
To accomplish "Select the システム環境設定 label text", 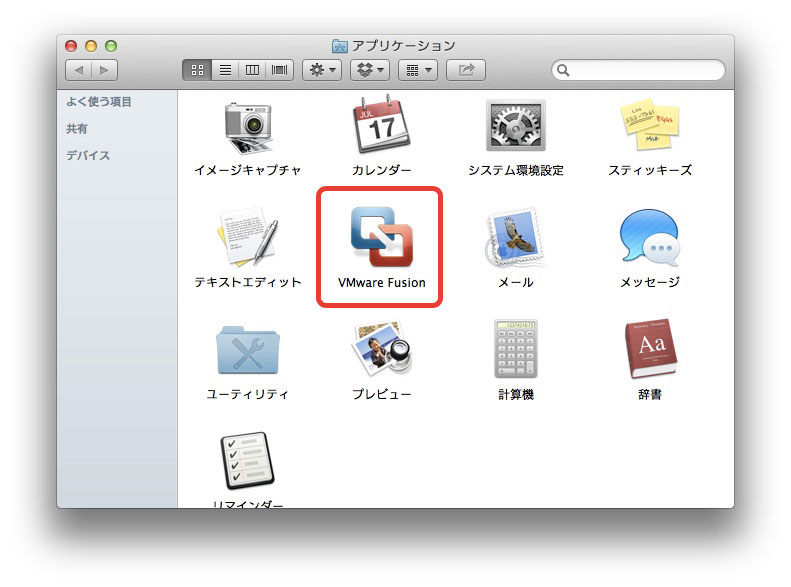I will click(516, 170).
